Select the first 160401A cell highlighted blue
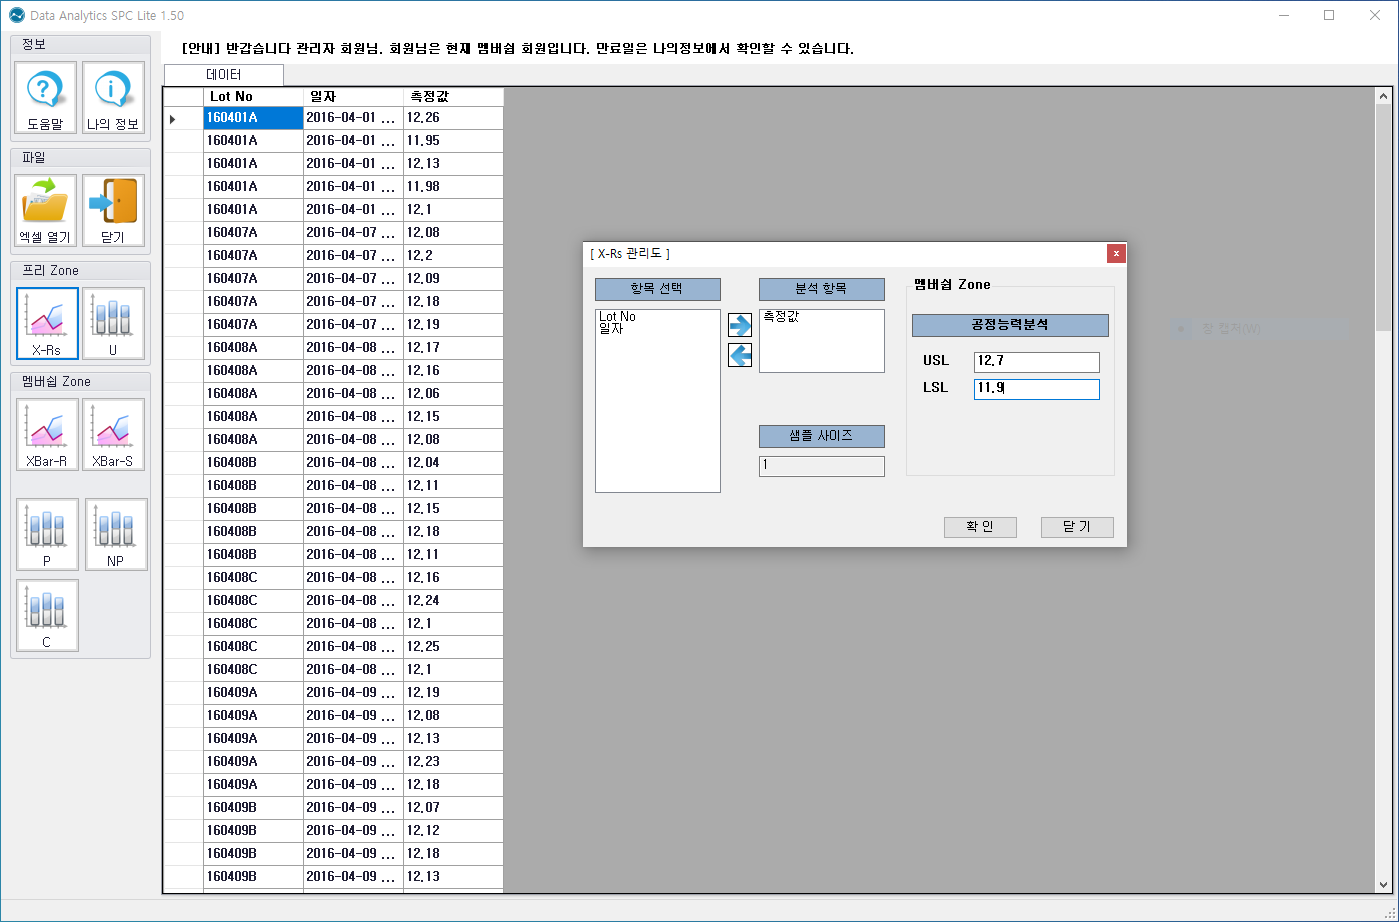Screen dimensions: 1399x922 click(253, 118)
